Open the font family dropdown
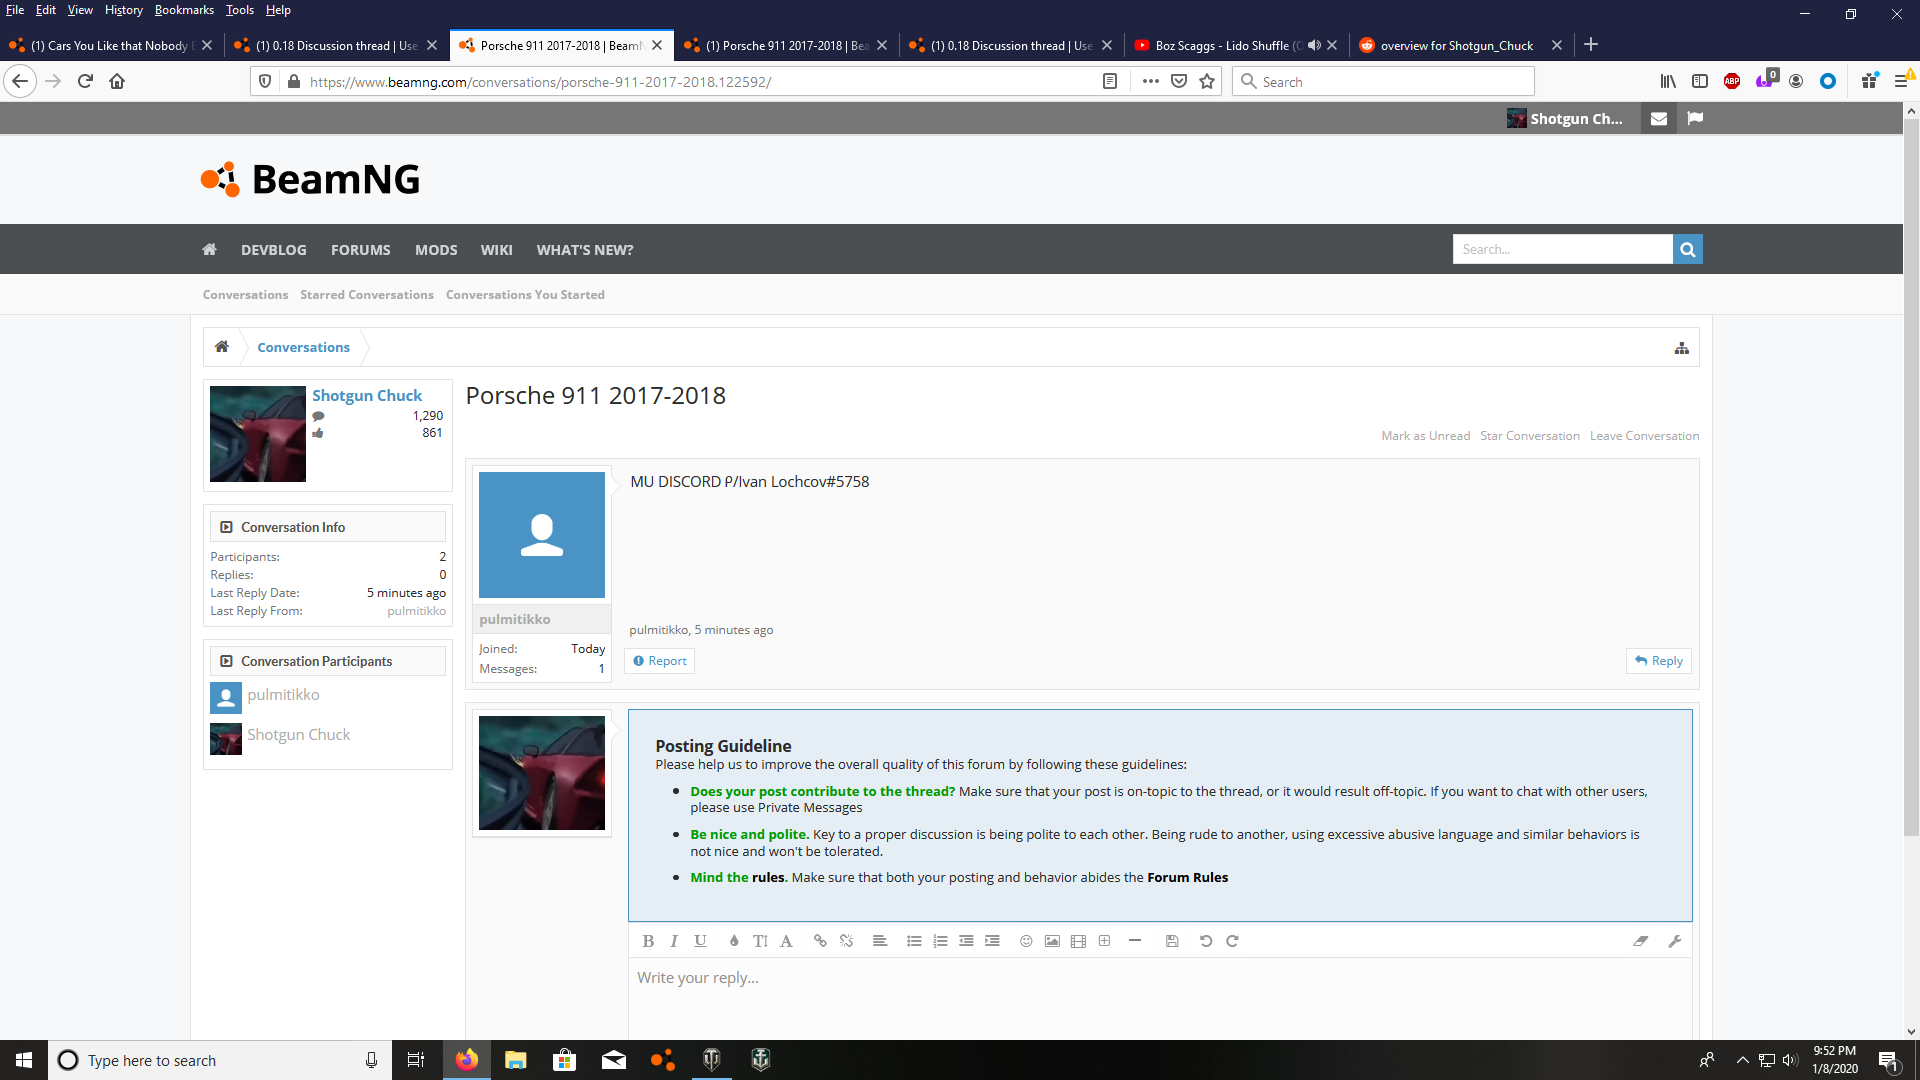1920x1080 pixels. pyautogui.click(x=786, y=941)
